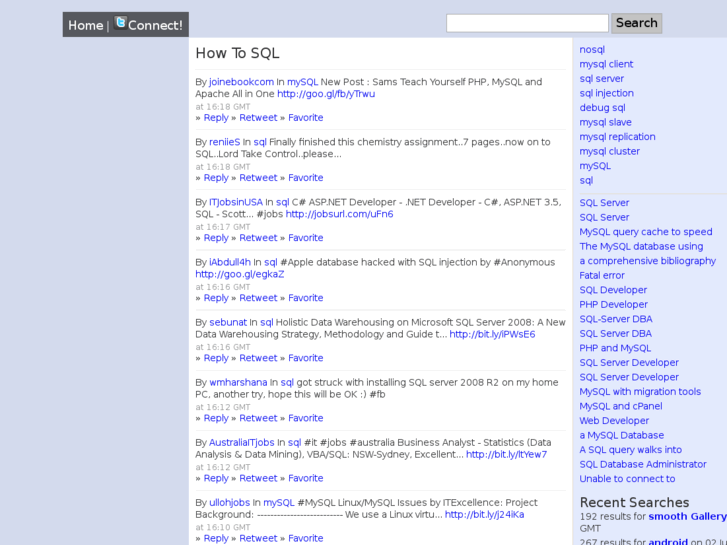This screenshot has width=727, height=545.
Task: Reply to wmharshana's tweet
Action: [216, 418]
